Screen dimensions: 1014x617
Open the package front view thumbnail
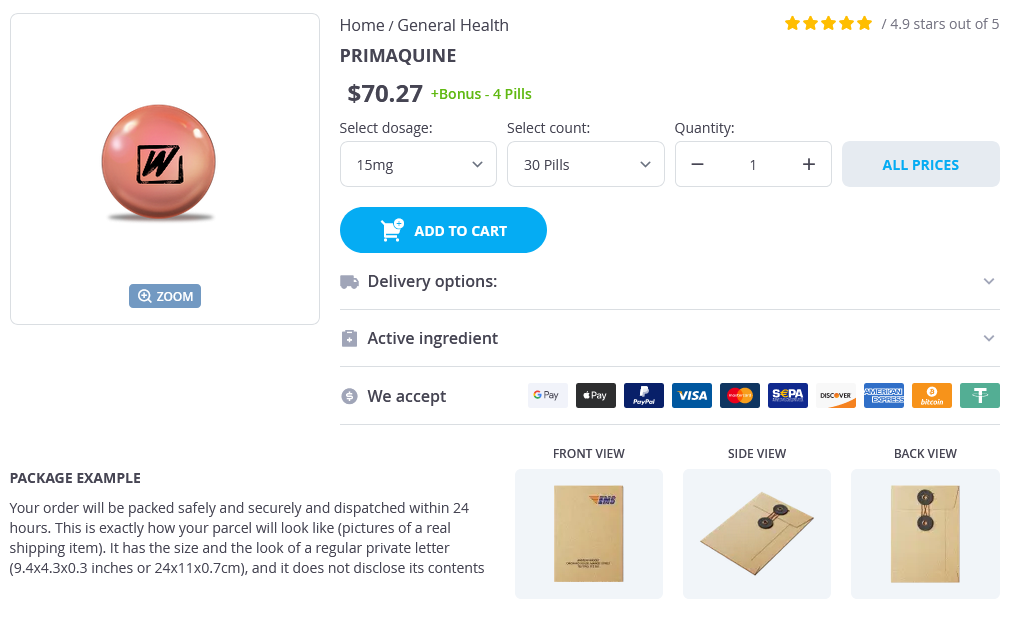[x=588, y=533]
